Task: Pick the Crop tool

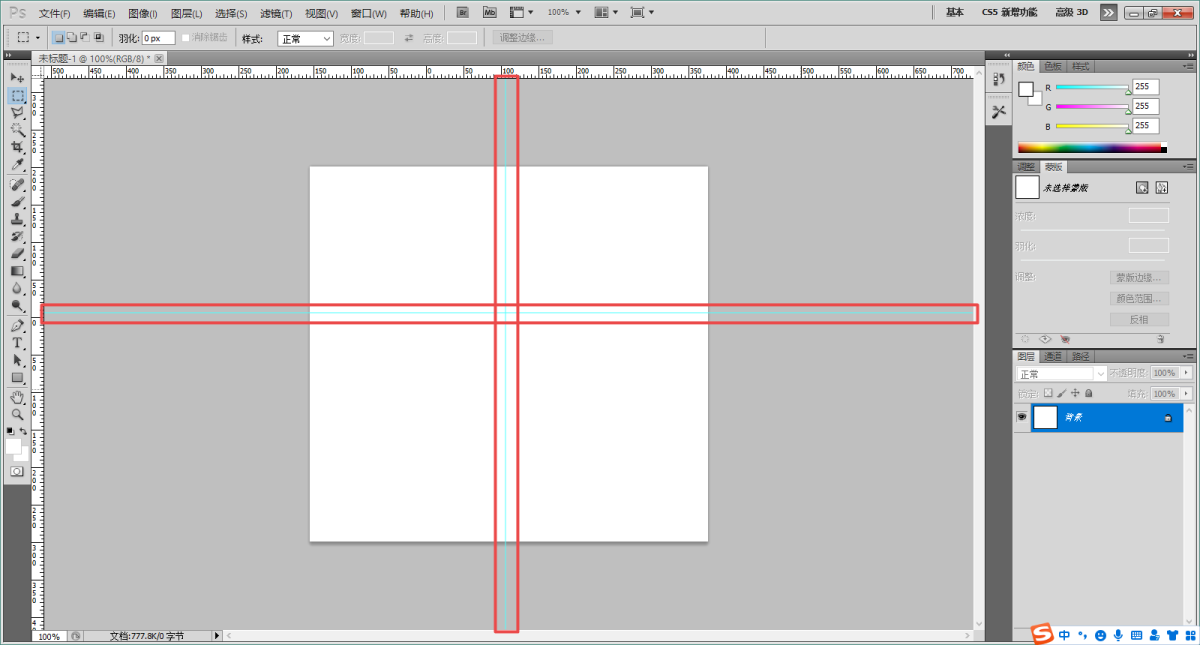Action: (17, 147)
